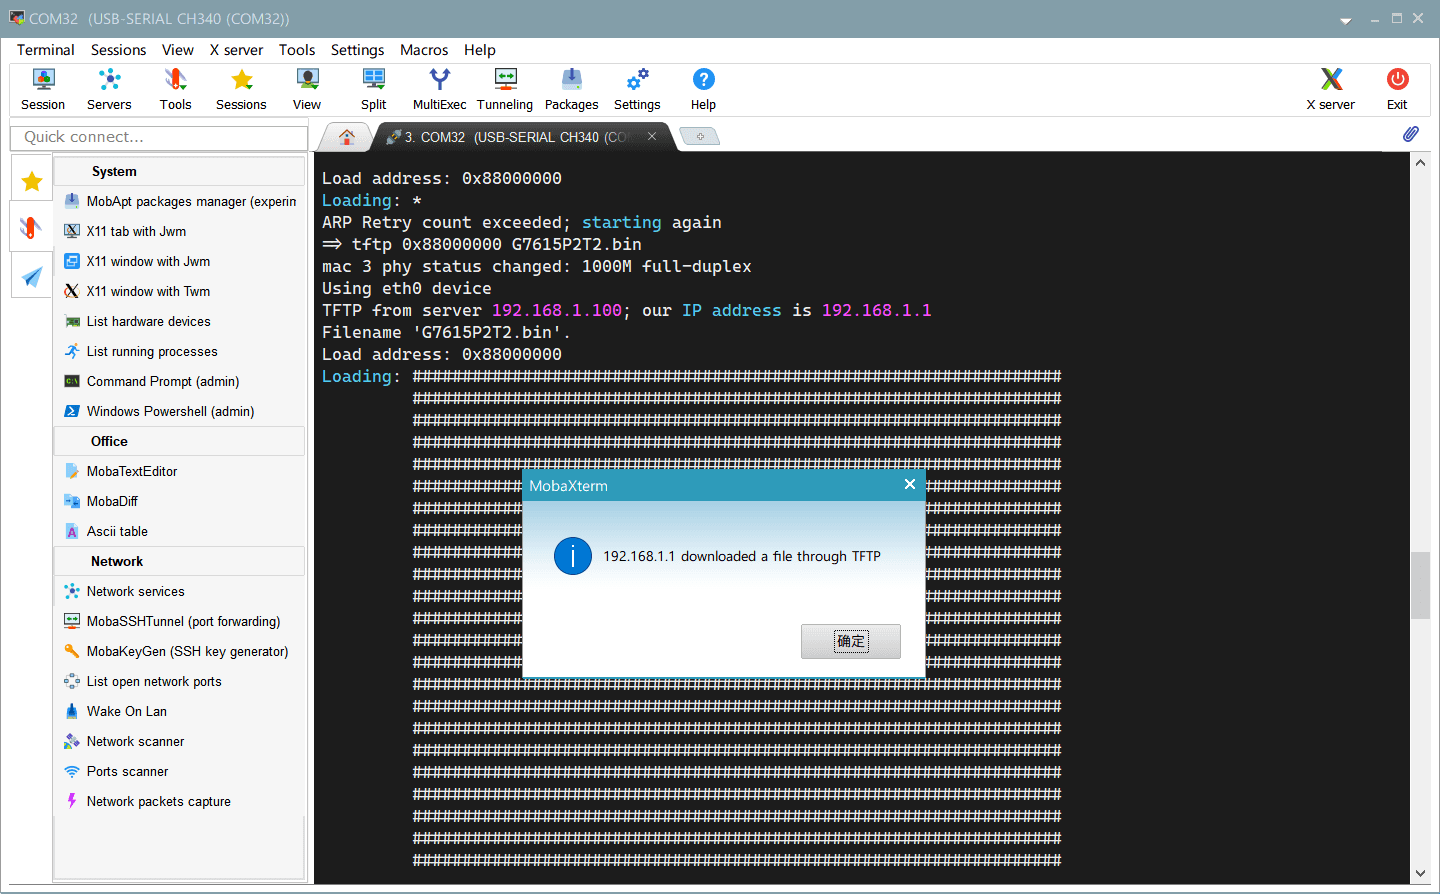Collapse the System section header
1440x894 pixels.
(x=180, y=171)
